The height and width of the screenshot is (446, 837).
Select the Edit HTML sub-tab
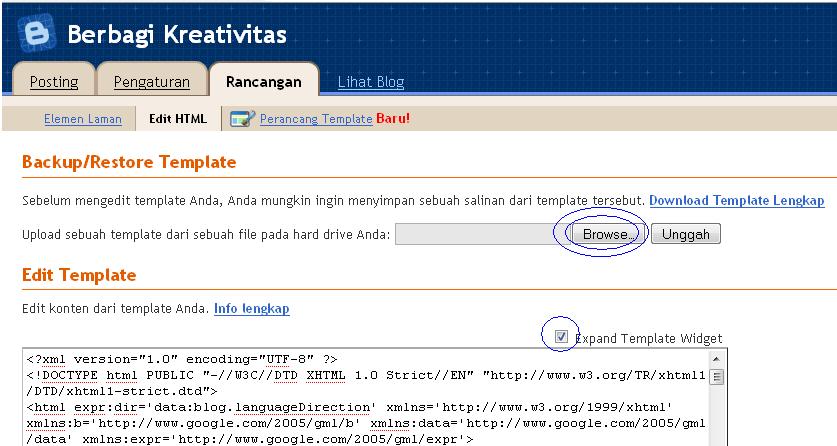point(178,118)
